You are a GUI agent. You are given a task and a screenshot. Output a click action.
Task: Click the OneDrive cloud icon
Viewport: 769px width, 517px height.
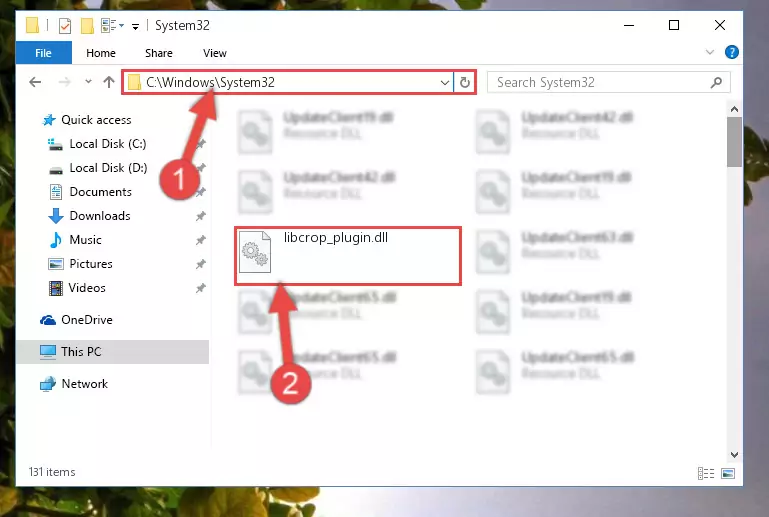(48, 320)
